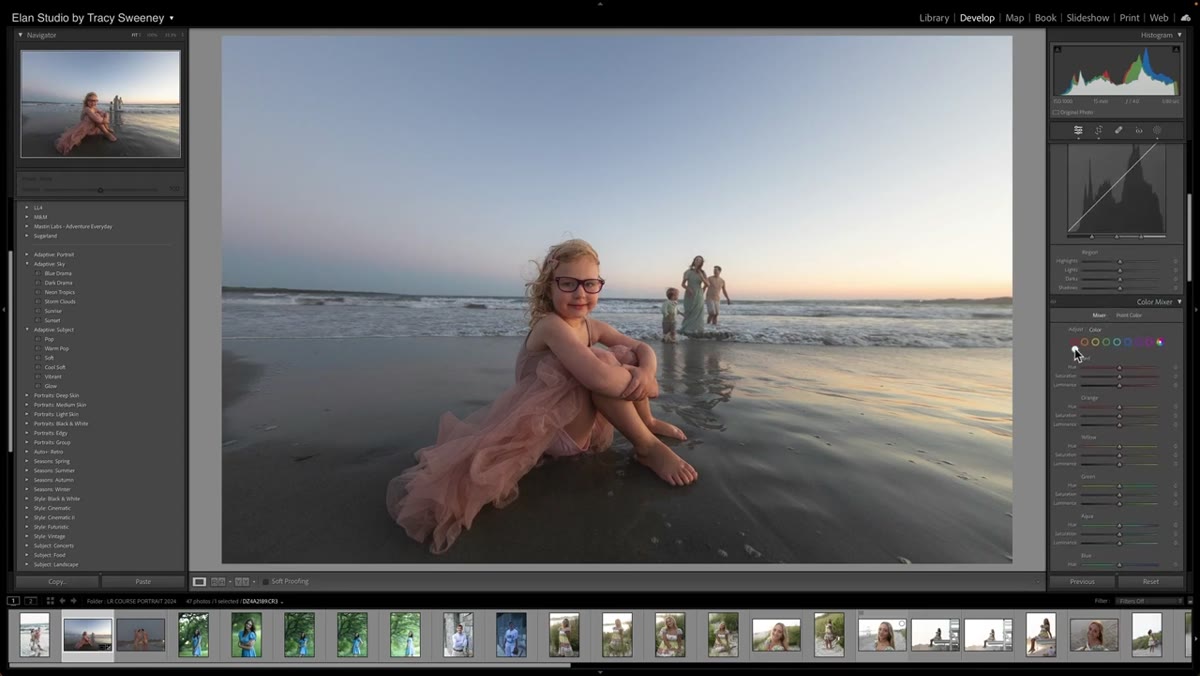
Task: Select second window display button 2
Action: (31, 601)
